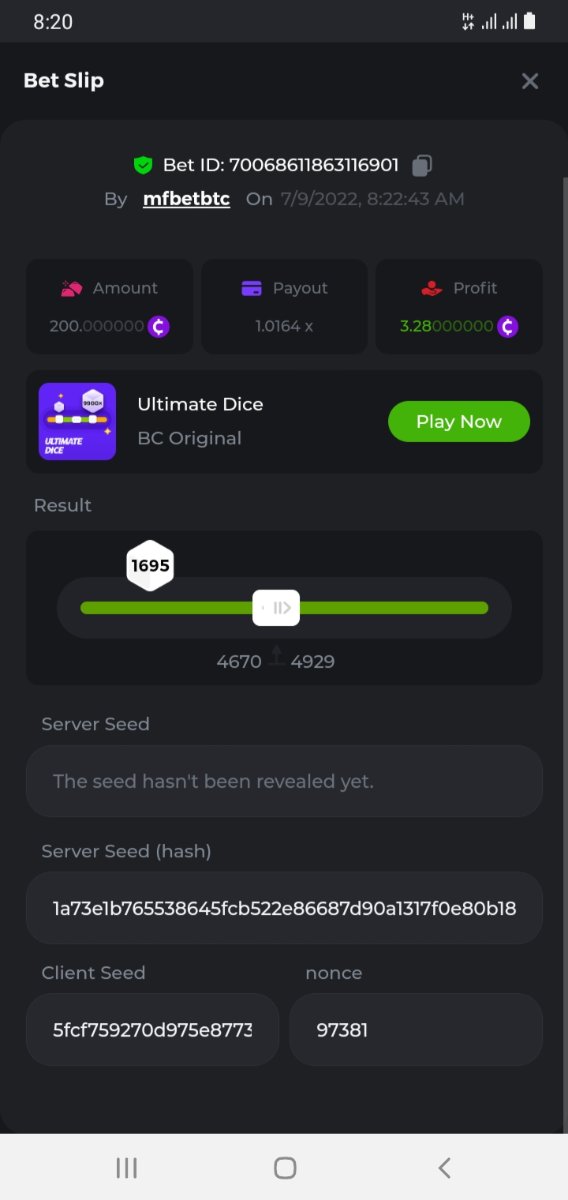Viewport: 568px width, 1200px height.
Task: Tap the currency coin icon beside the 3.28 profit
Action: pos(508,326)
